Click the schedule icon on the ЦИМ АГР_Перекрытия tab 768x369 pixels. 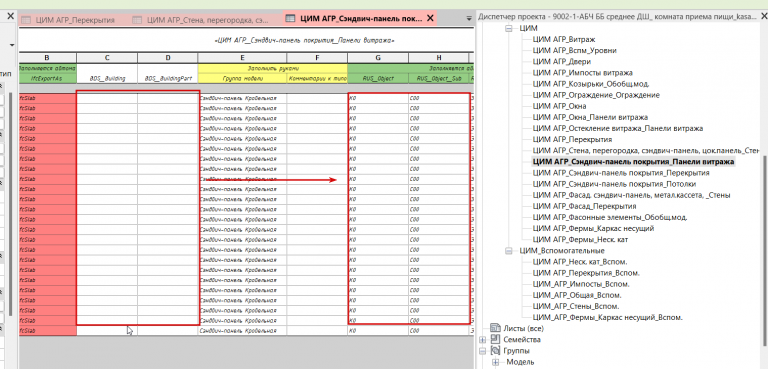pyautogui.click(x=26, y=20)
